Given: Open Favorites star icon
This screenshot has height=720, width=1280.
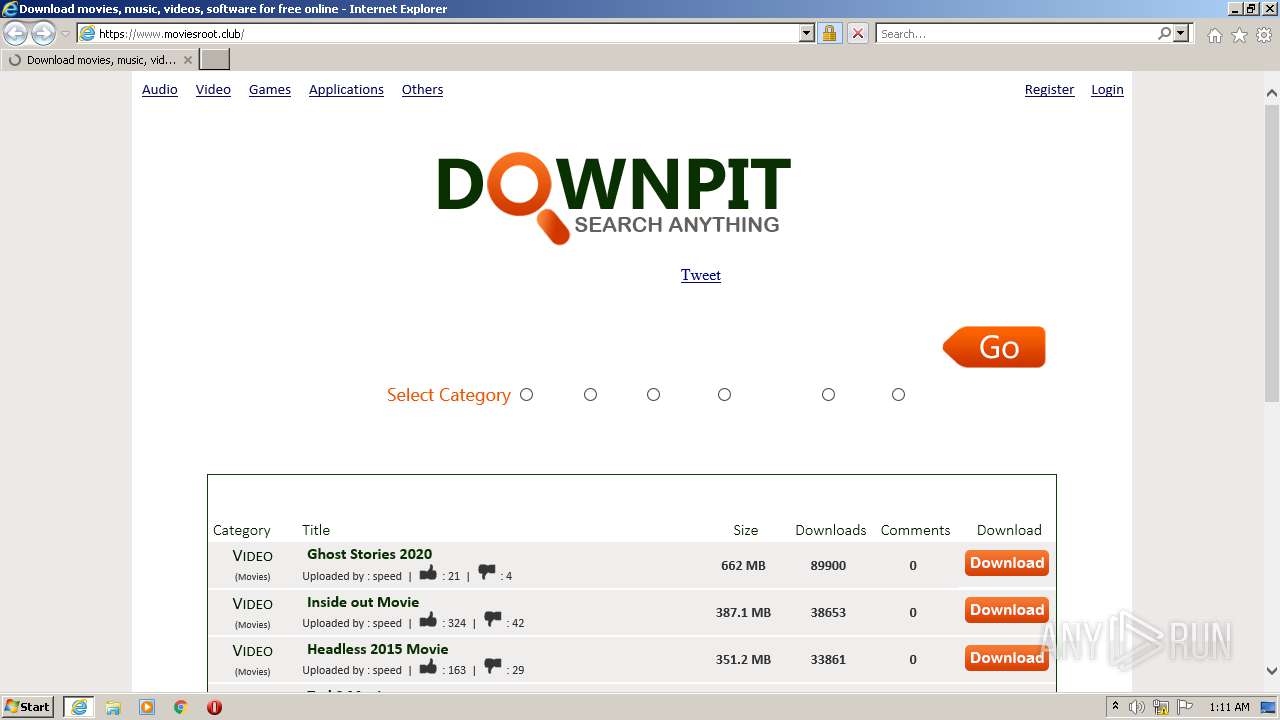Looking at the screenshot, I should coord(1239,35).
